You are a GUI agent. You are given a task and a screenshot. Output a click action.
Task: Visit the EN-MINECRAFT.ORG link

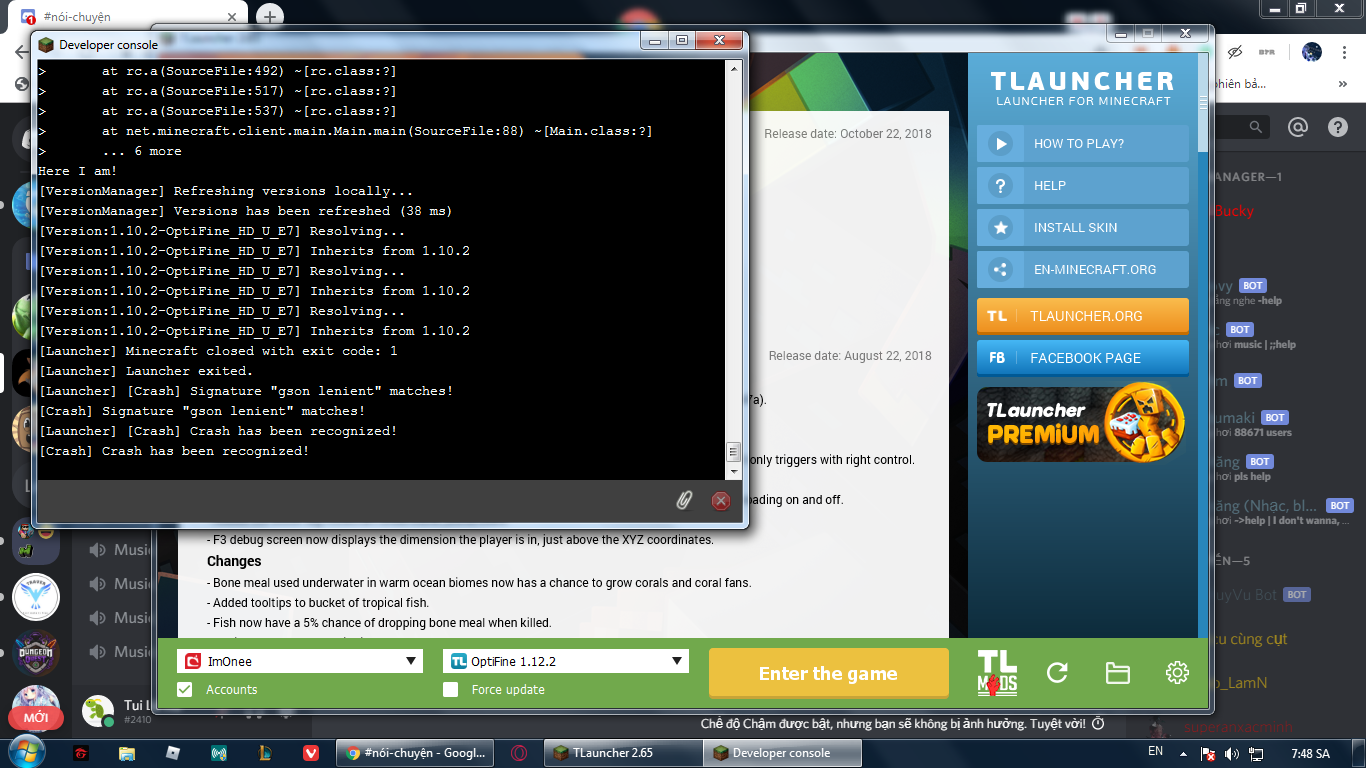[1083, 270]
